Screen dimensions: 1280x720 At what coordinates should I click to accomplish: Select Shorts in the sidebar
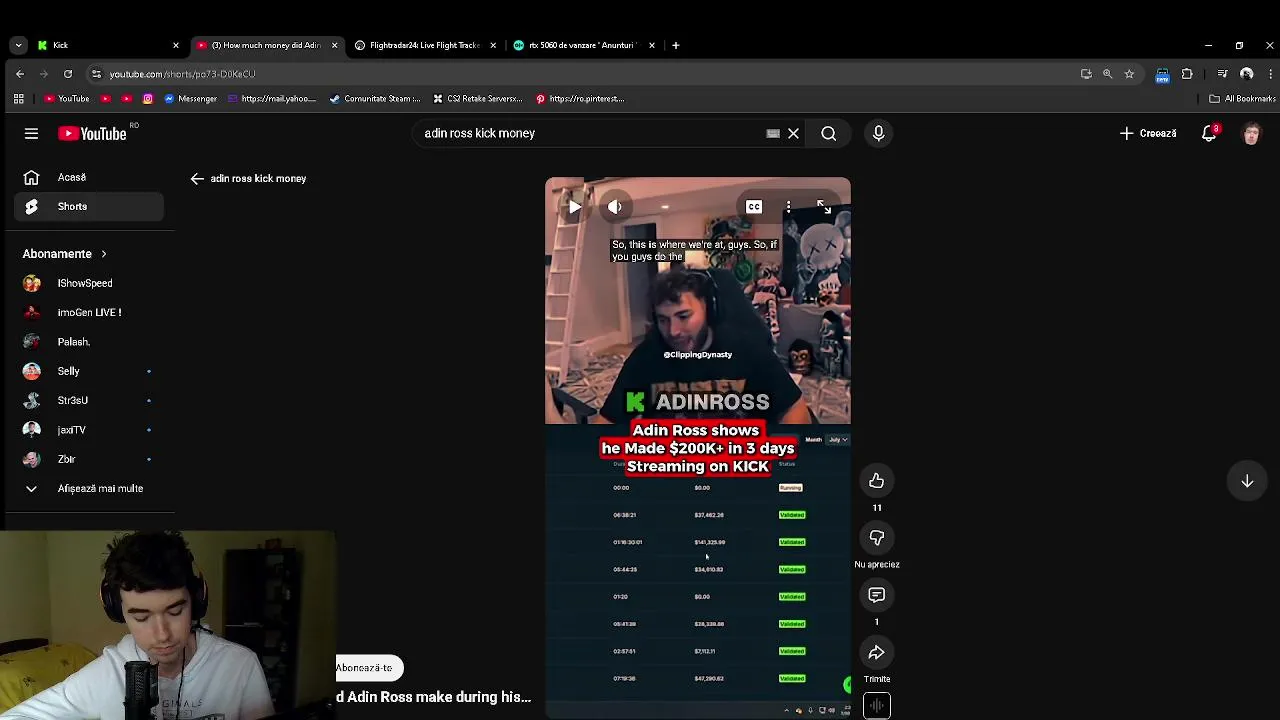coord(87,206)
